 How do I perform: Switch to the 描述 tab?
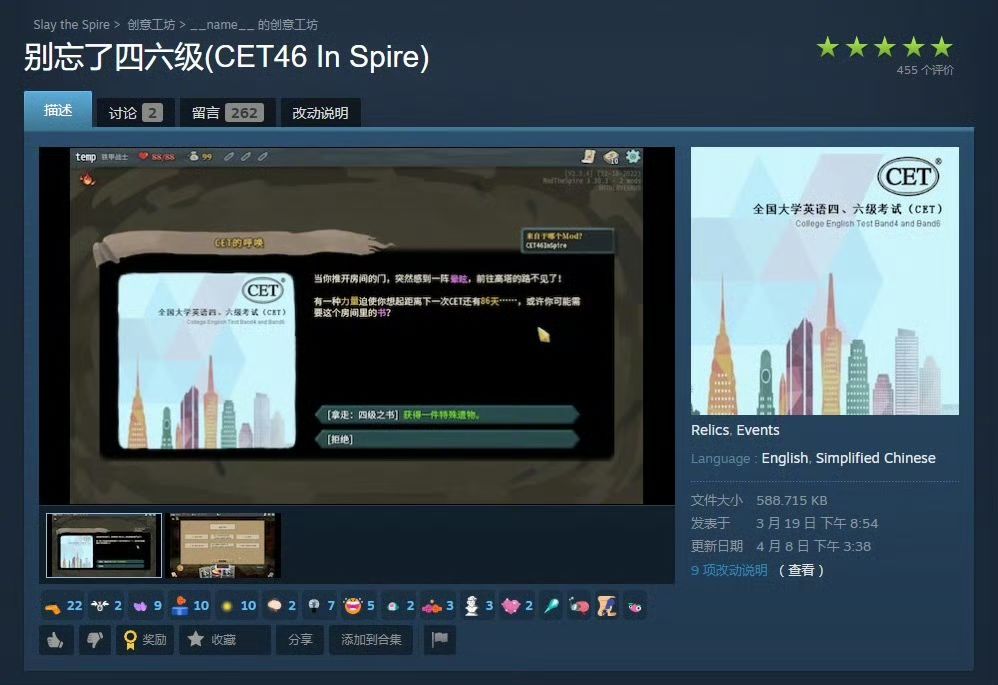click(x=58, y=110)
